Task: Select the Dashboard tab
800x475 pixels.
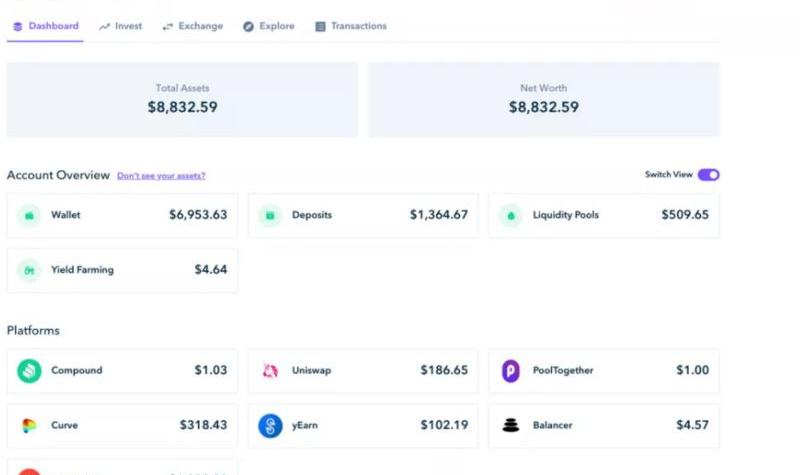Action: pyautogui.click(x=46, y=26)
